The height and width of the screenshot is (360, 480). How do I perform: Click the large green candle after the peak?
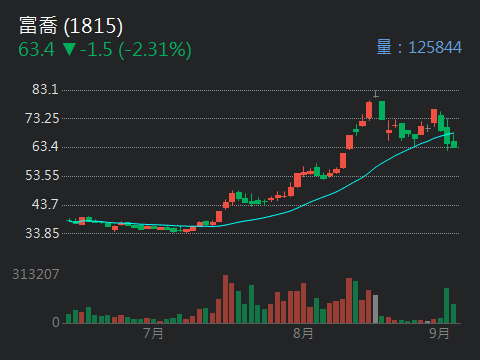pos(382,110)
